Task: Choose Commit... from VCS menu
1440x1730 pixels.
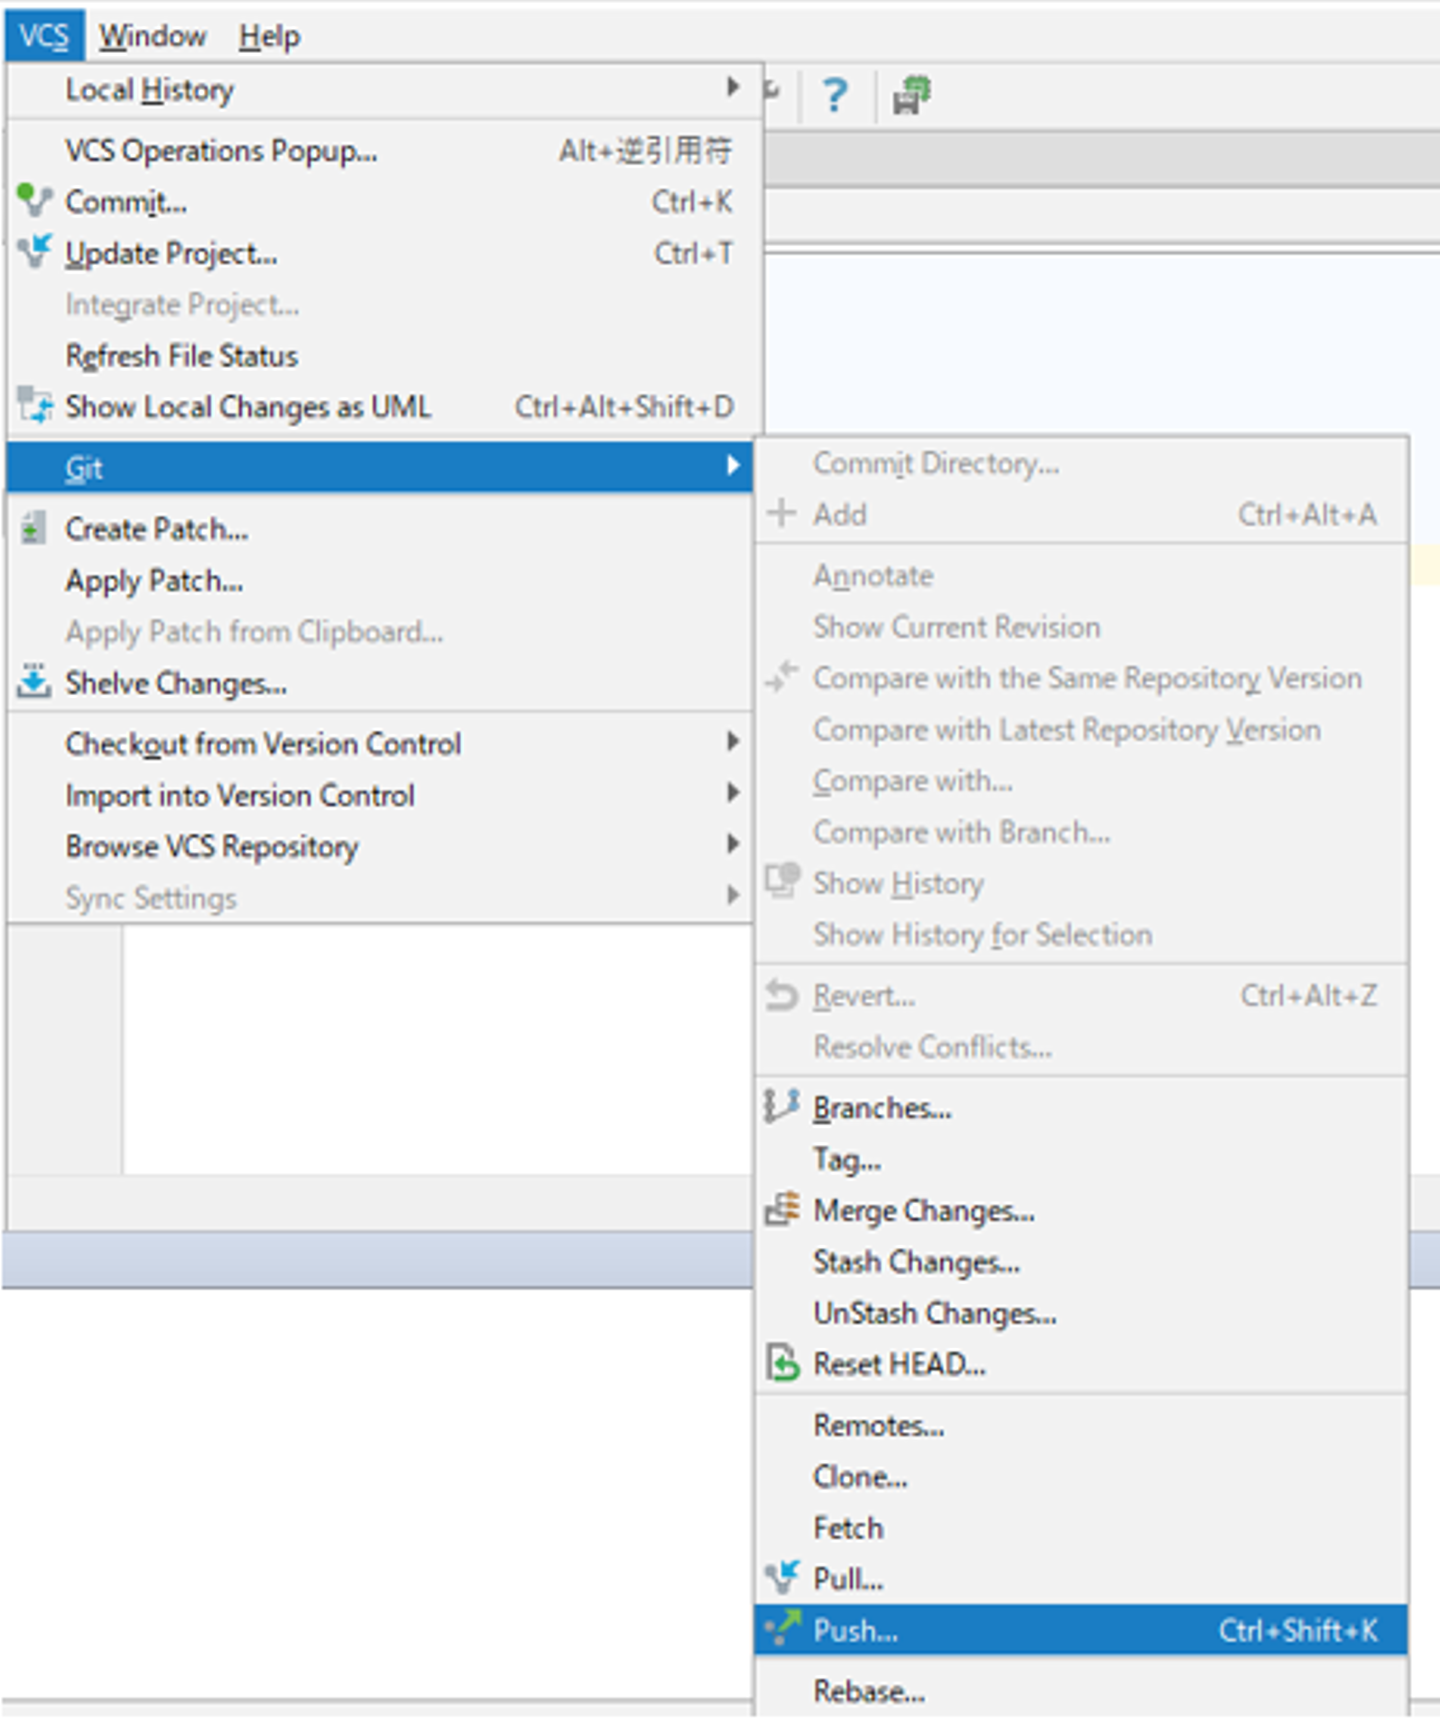Action: pos(384,201)
